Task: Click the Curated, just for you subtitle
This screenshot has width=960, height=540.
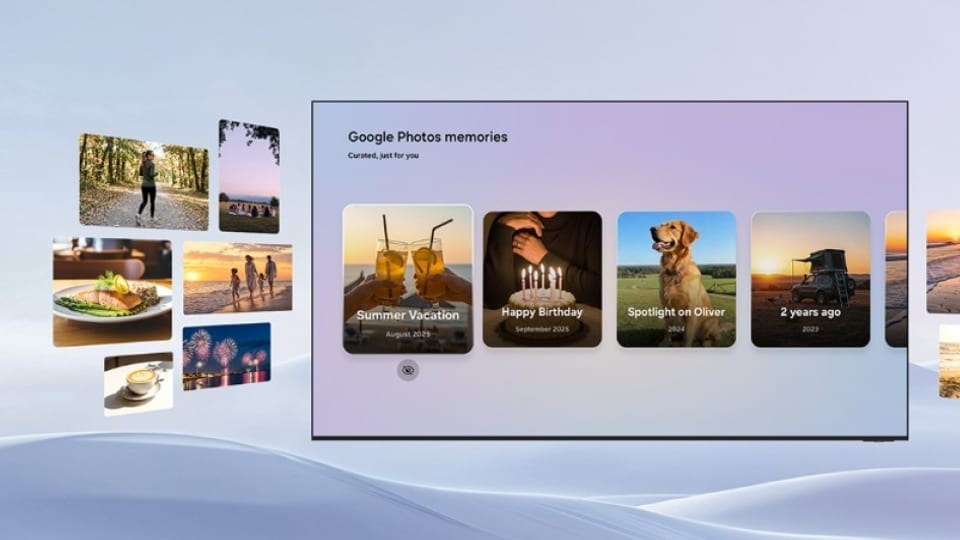Action: point(383,156)
